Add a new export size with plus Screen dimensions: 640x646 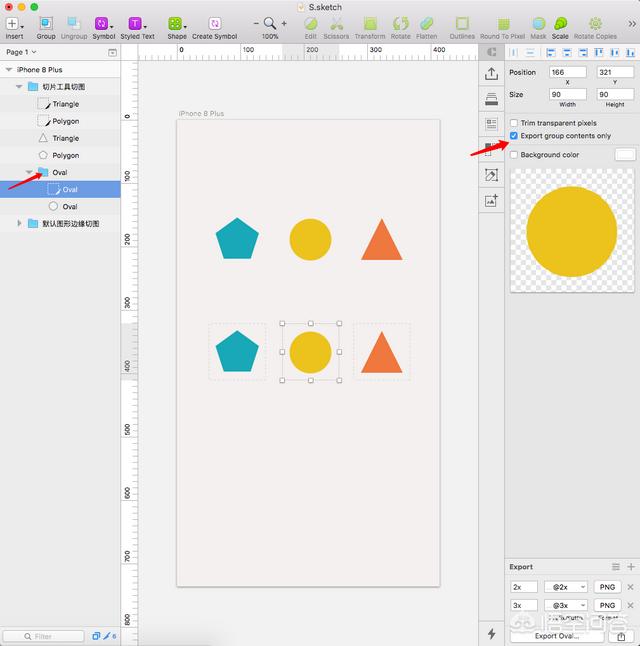click(x=630, y=567)
